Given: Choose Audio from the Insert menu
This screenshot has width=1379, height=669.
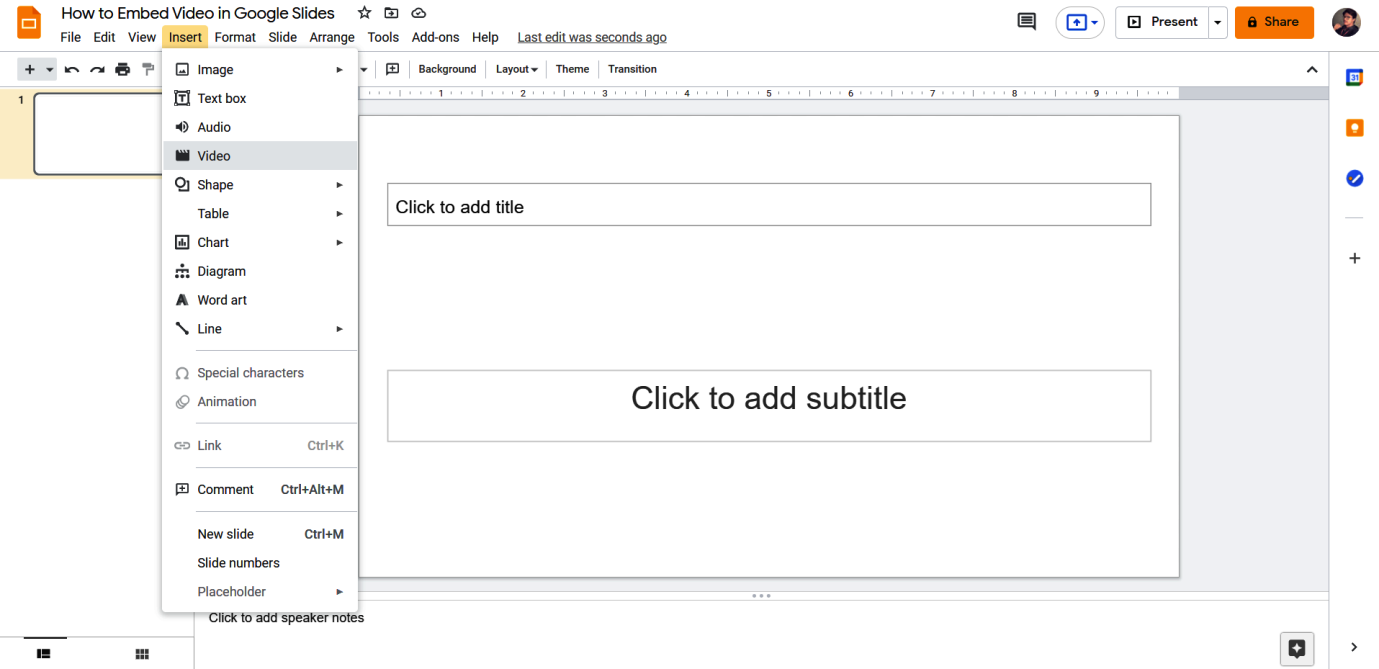Looking at the screenshot, I should 260,127.
